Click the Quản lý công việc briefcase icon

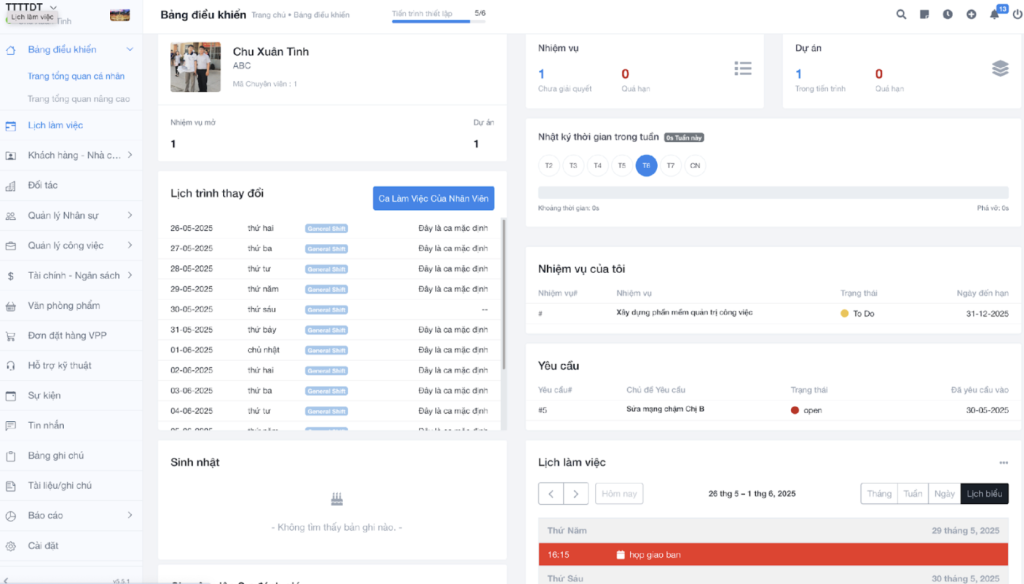(x=10, y=246)
